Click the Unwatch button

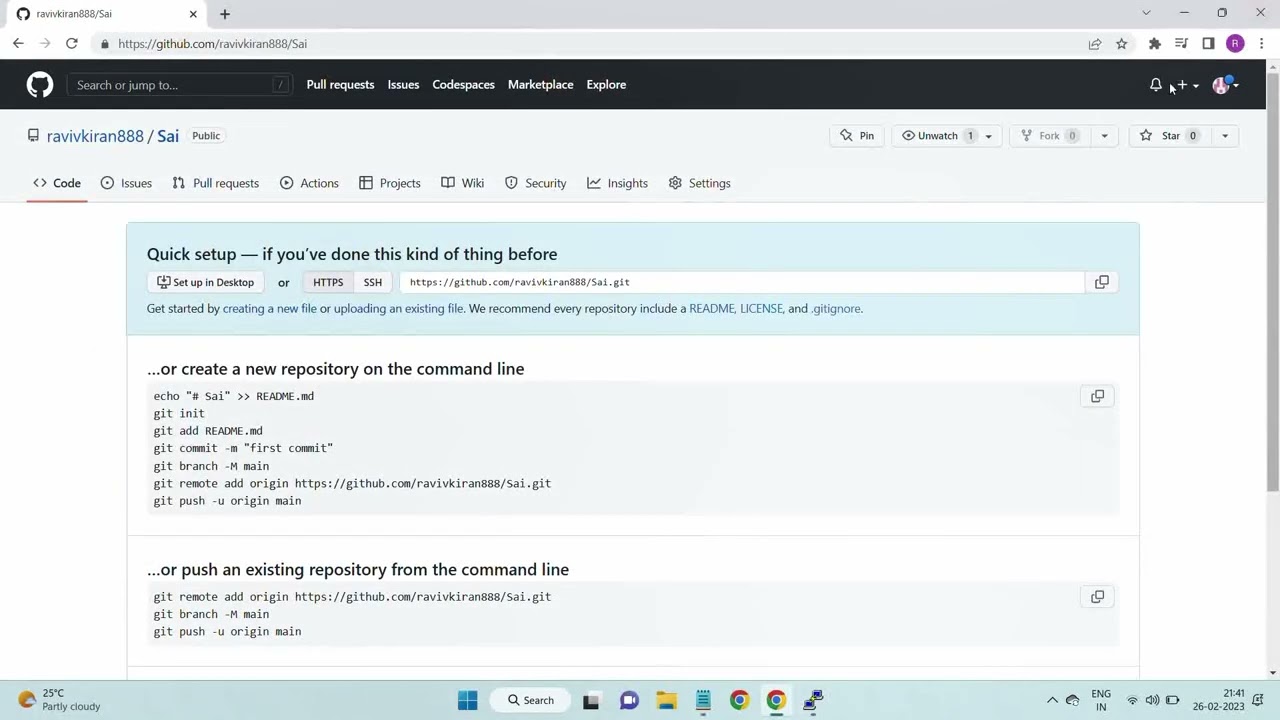937,136
